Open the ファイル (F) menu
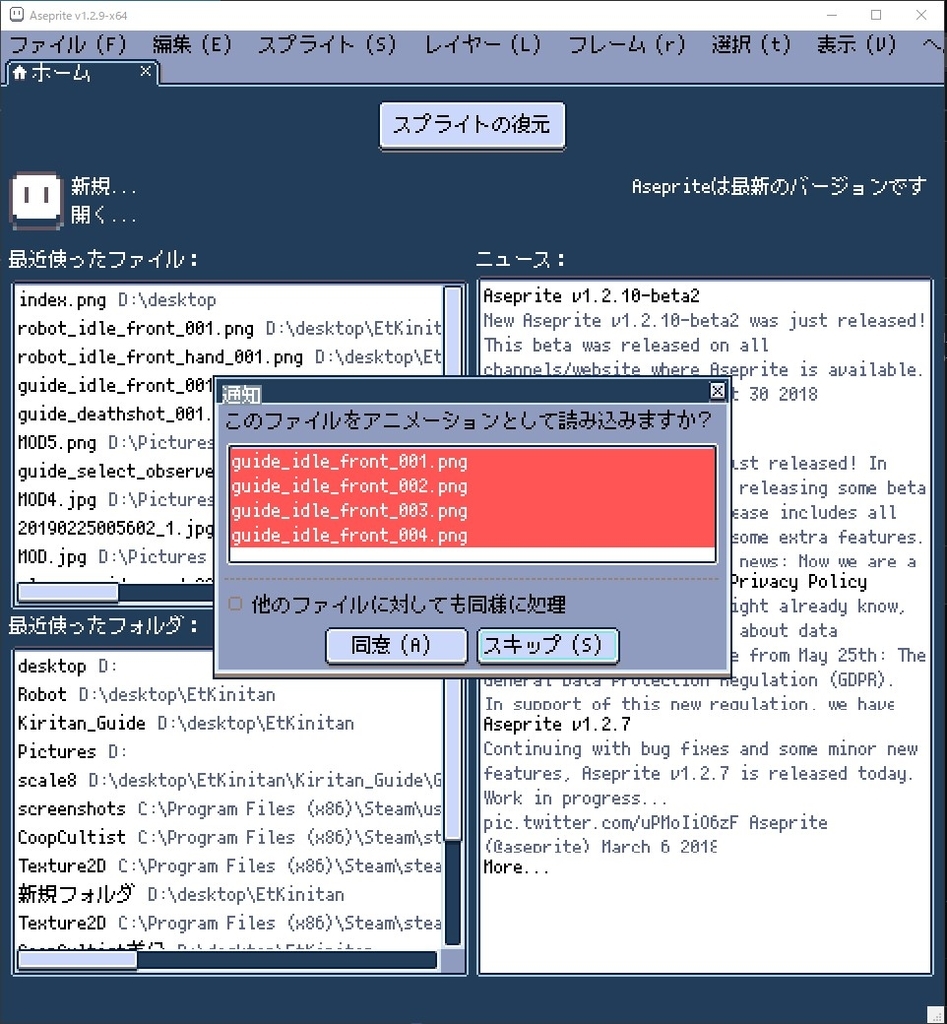 (x=68, y=45)
